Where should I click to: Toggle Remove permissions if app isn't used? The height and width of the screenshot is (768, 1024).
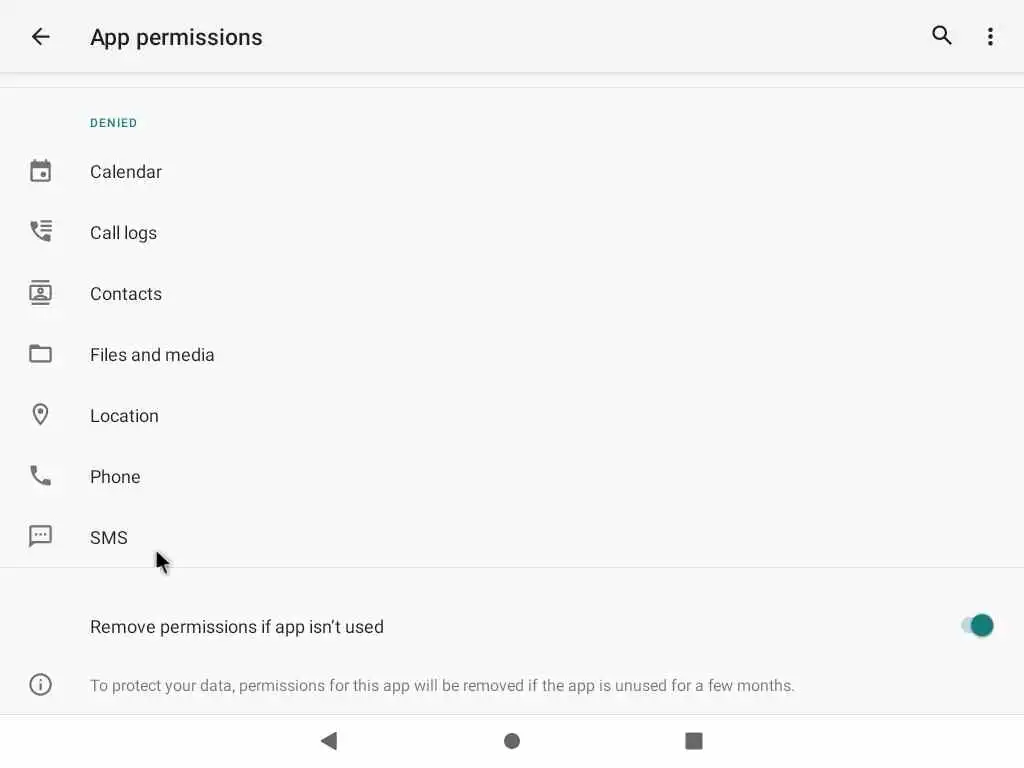977,626
